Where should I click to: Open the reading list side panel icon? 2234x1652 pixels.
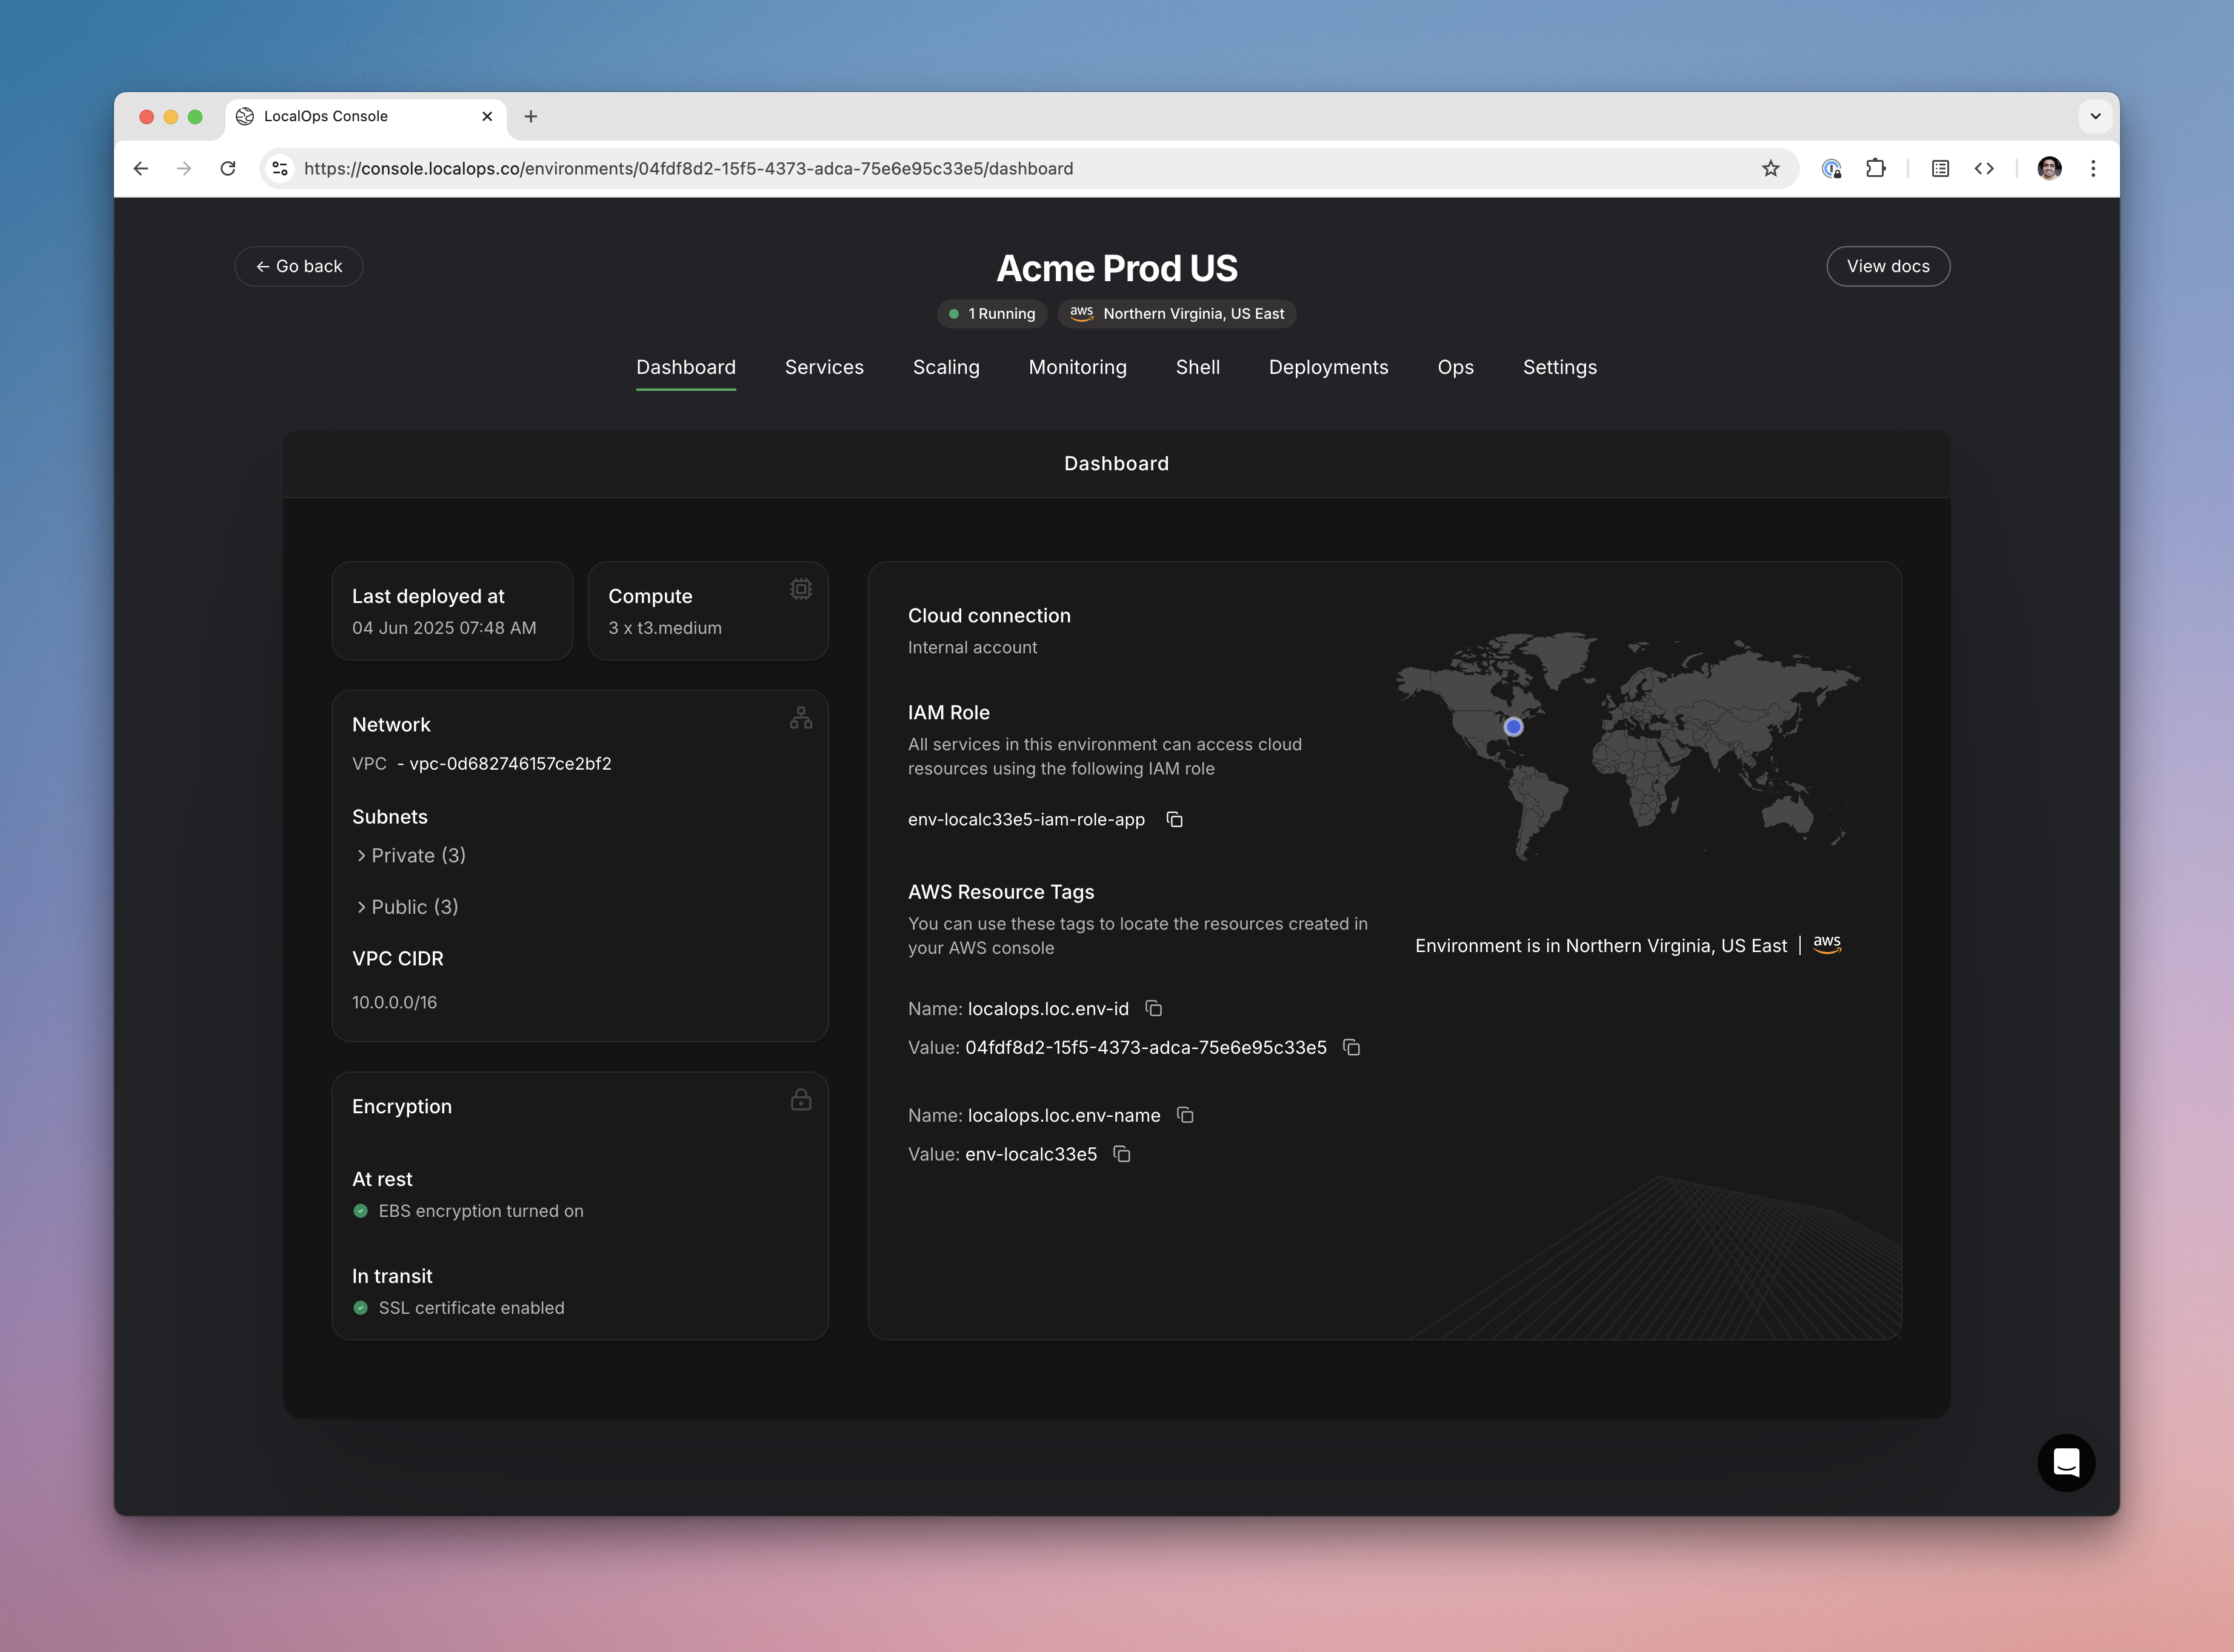1940,169
